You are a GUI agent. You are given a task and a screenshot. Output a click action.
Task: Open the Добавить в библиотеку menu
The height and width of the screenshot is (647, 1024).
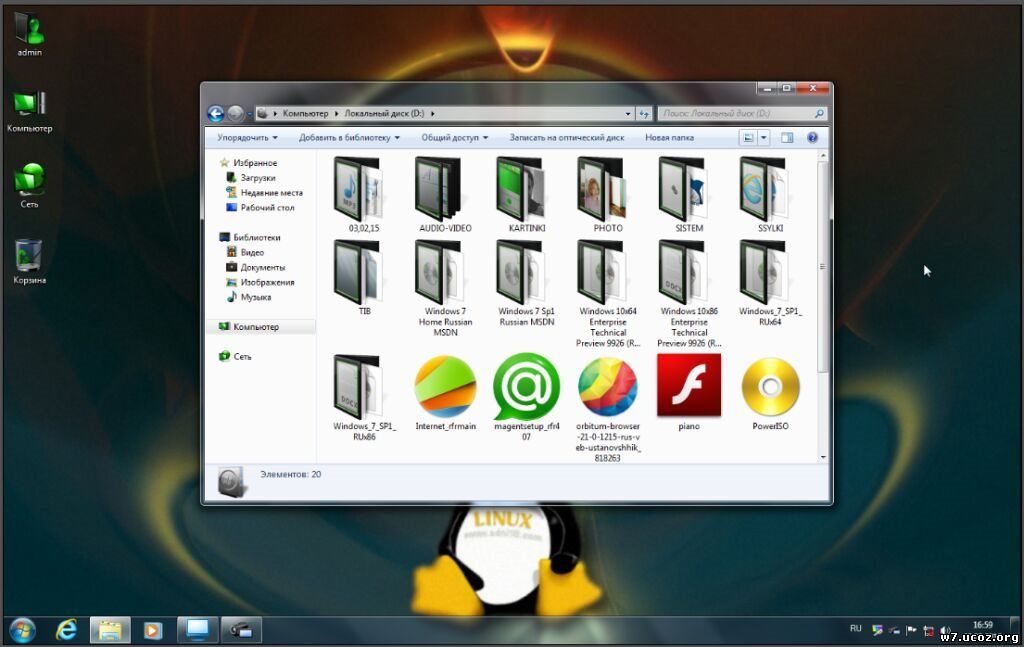[347, 137]
